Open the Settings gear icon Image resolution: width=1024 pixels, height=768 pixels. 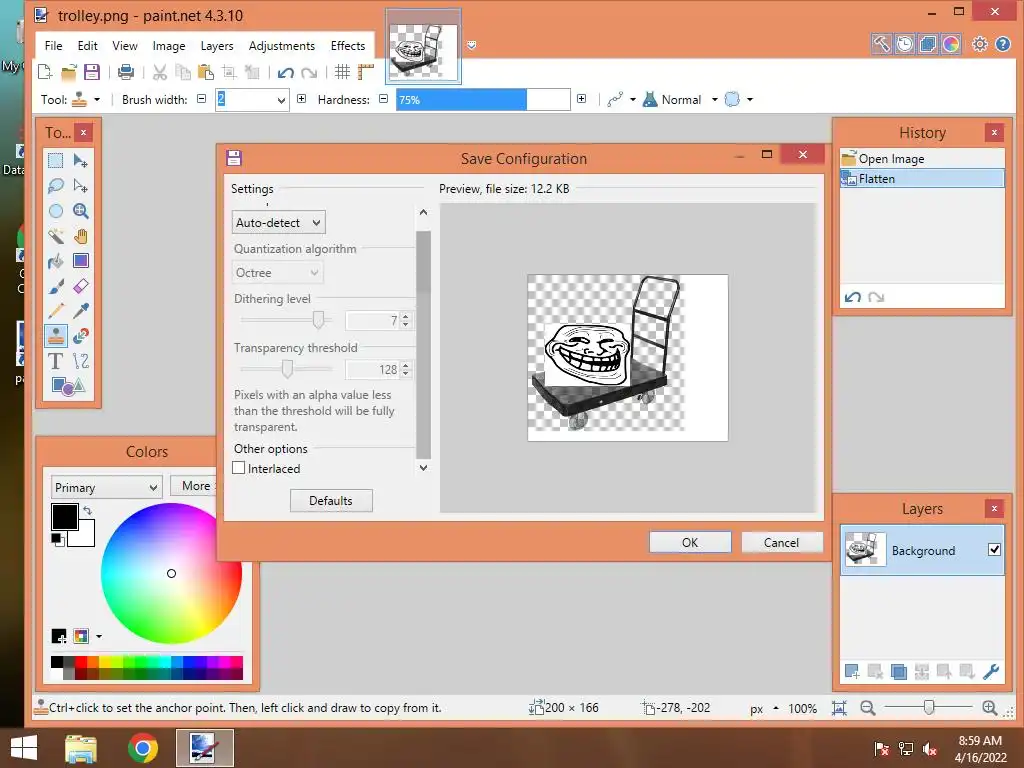point(980,44)
